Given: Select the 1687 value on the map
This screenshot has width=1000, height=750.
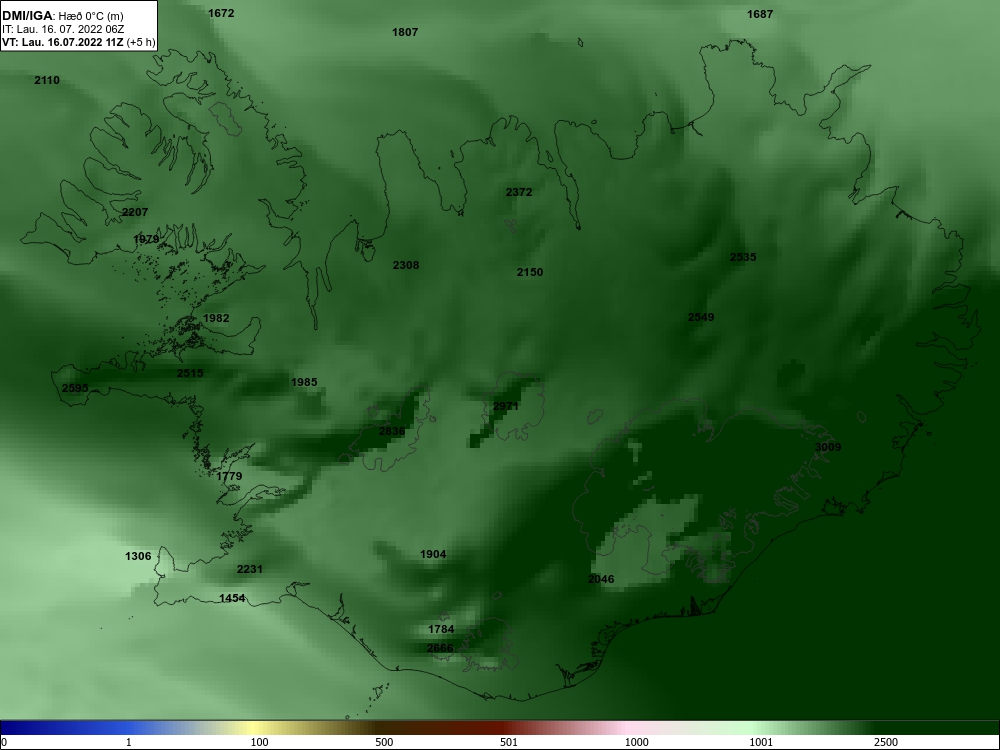Looking at the screenshot, I should pyautogui.click(x=760, y=14).
